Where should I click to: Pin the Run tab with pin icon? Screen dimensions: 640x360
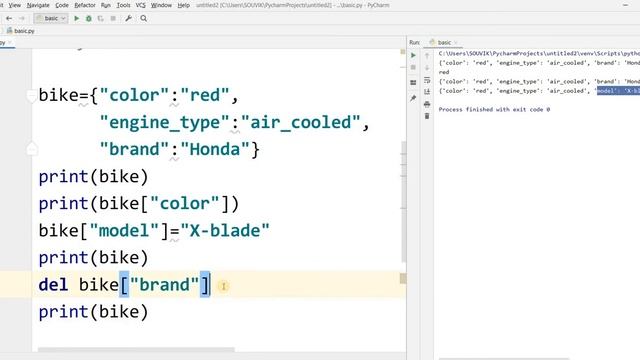point(413,98)
